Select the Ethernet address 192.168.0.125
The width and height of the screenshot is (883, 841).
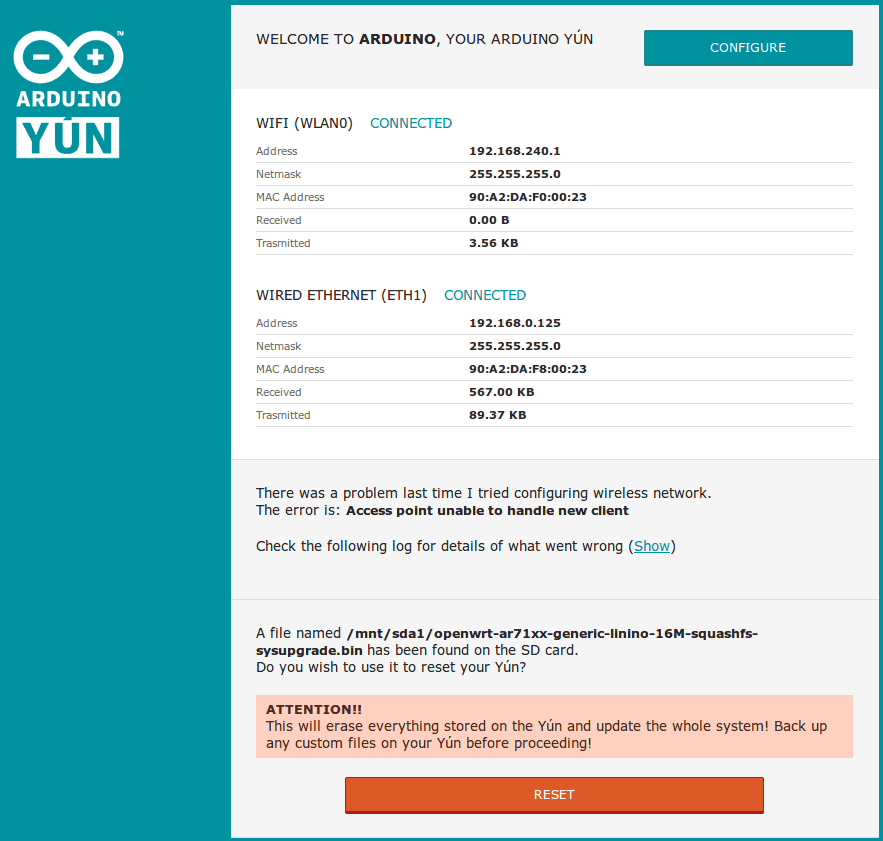[x=514, y=323]
